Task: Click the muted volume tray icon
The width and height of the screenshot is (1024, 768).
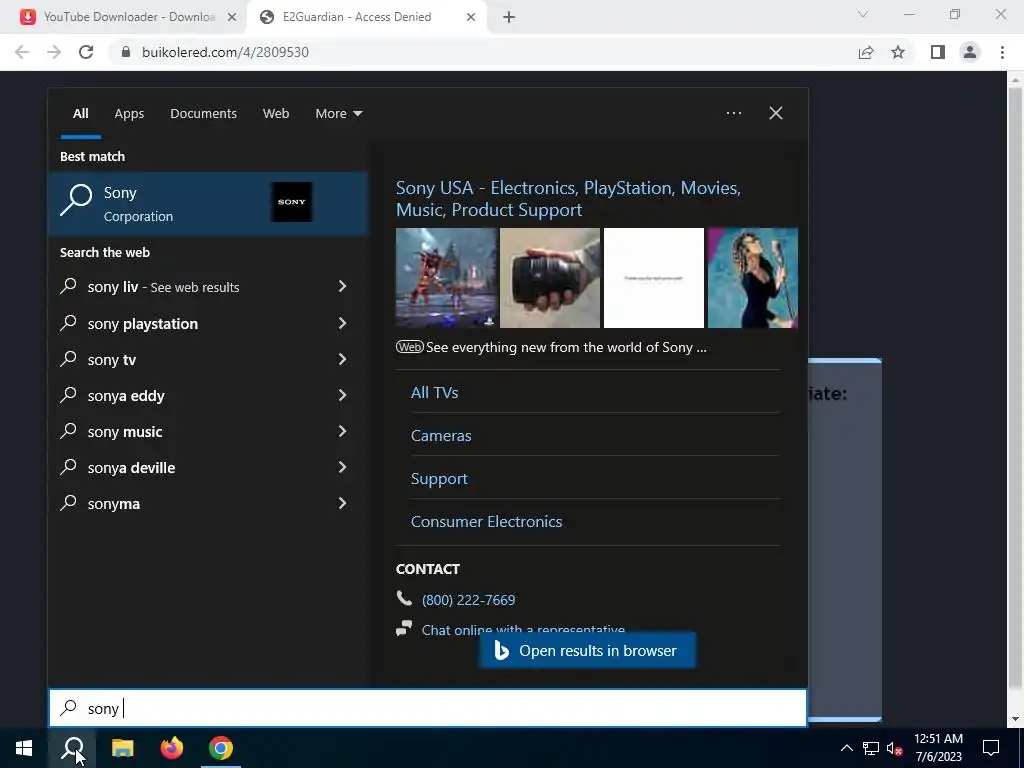Action: (x=894, y=748)
